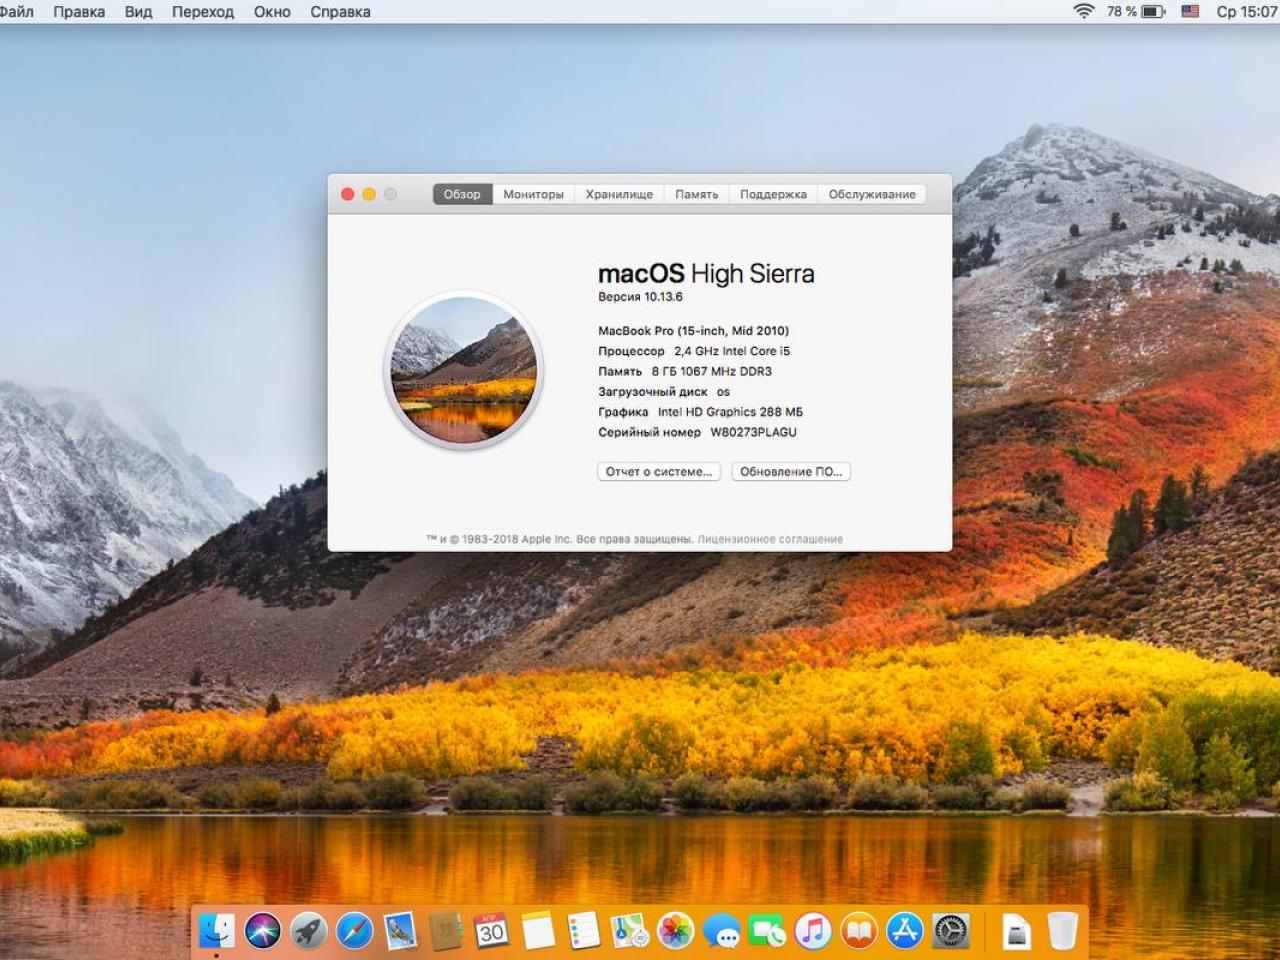Open Calendar icon showing 30
Viewport: 1280px width, 960px height.
click(491, 931)
